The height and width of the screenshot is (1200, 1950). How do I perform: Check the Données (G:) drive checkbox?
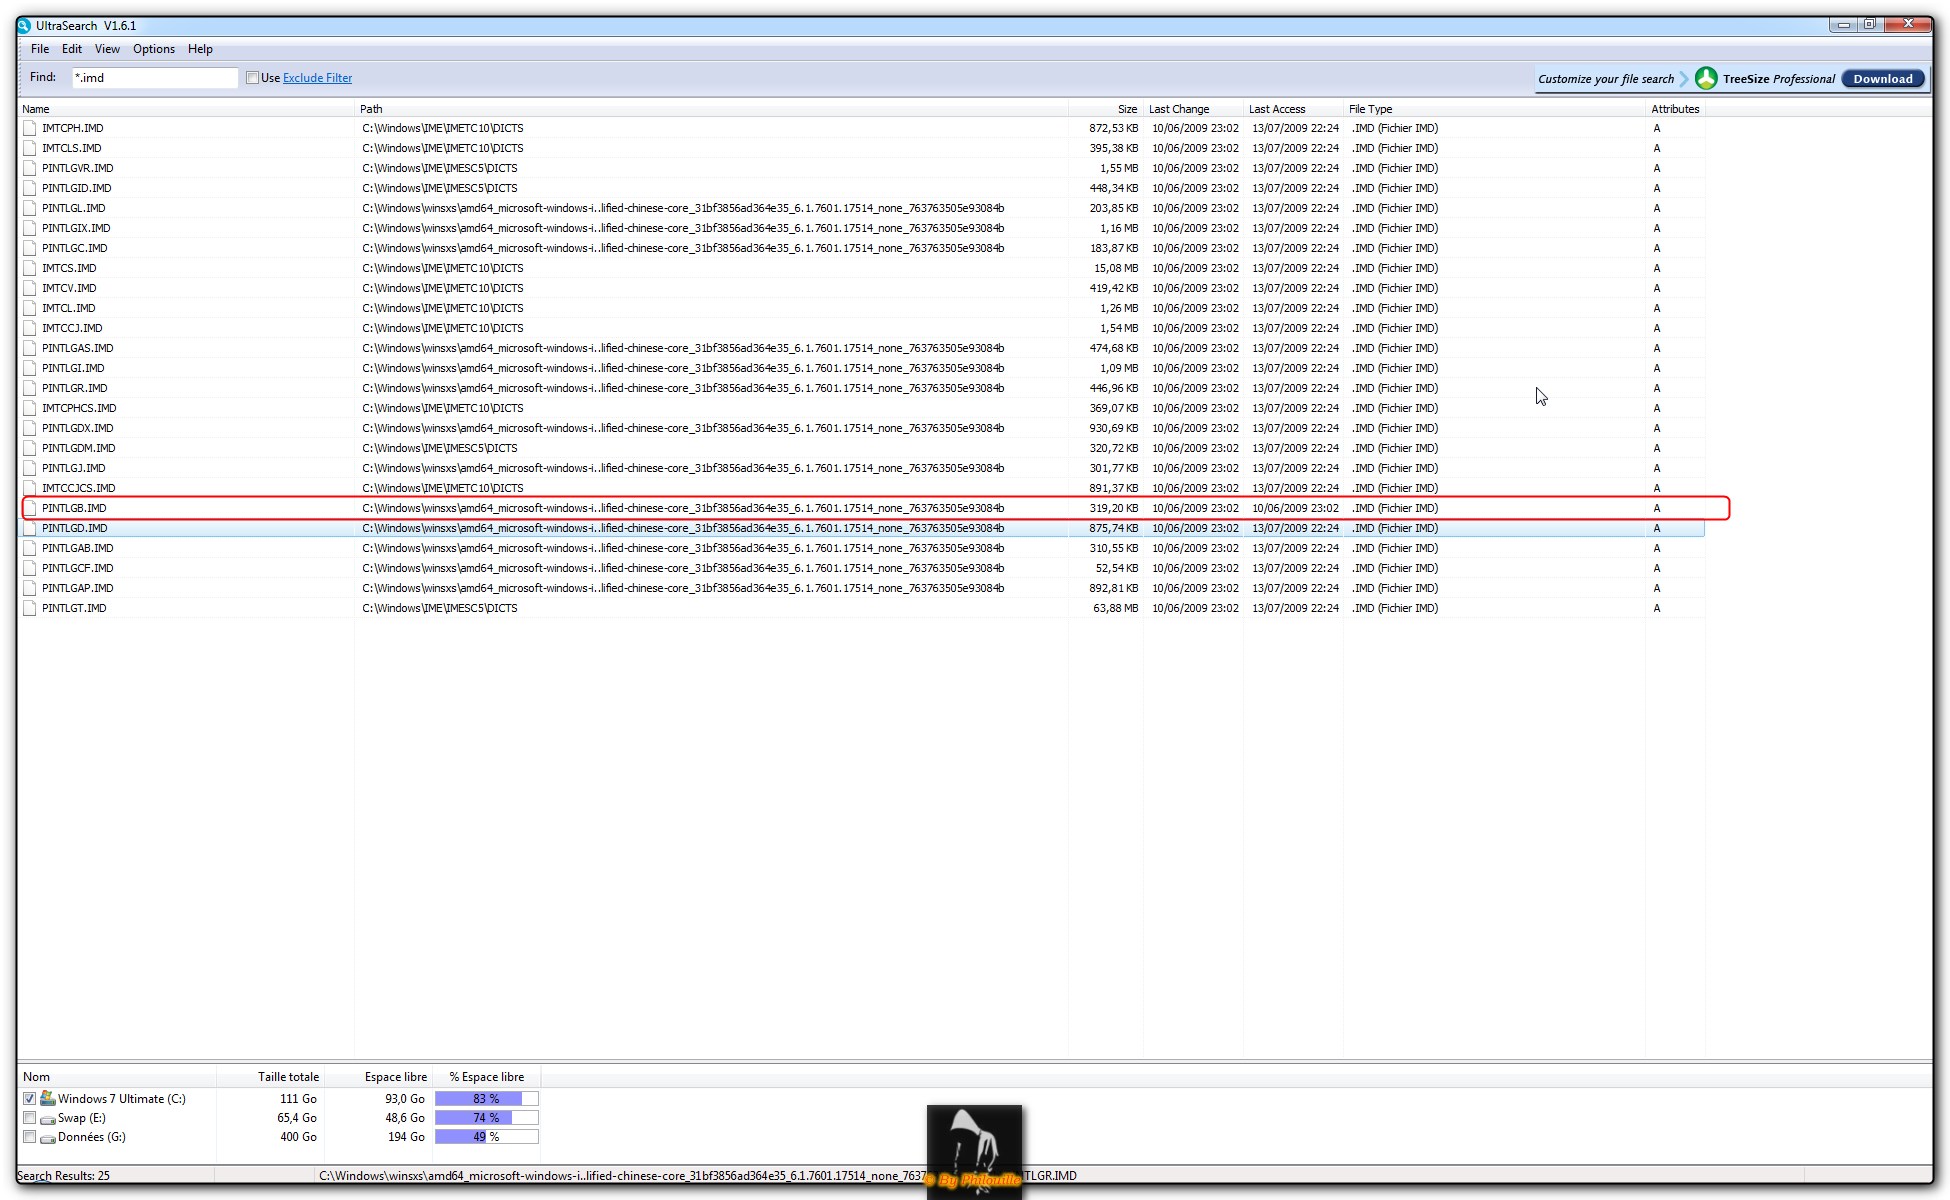point(30,1137)
